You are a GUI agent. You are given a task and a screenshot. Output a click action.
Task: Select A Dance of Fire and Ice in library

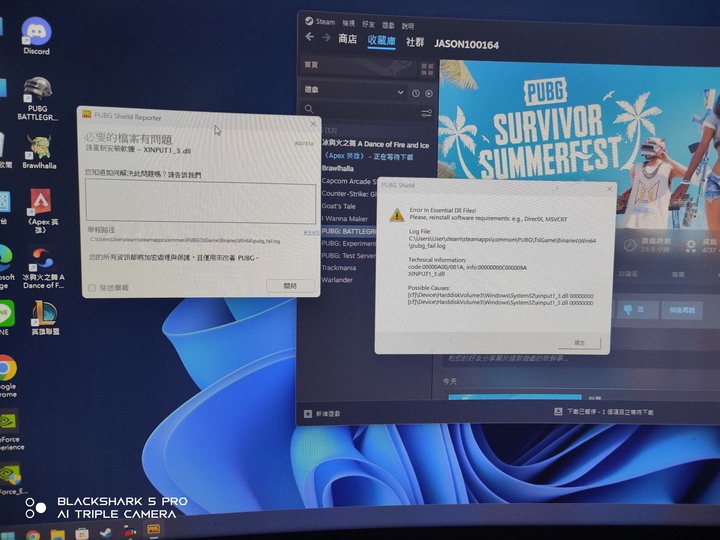(375, 144)
